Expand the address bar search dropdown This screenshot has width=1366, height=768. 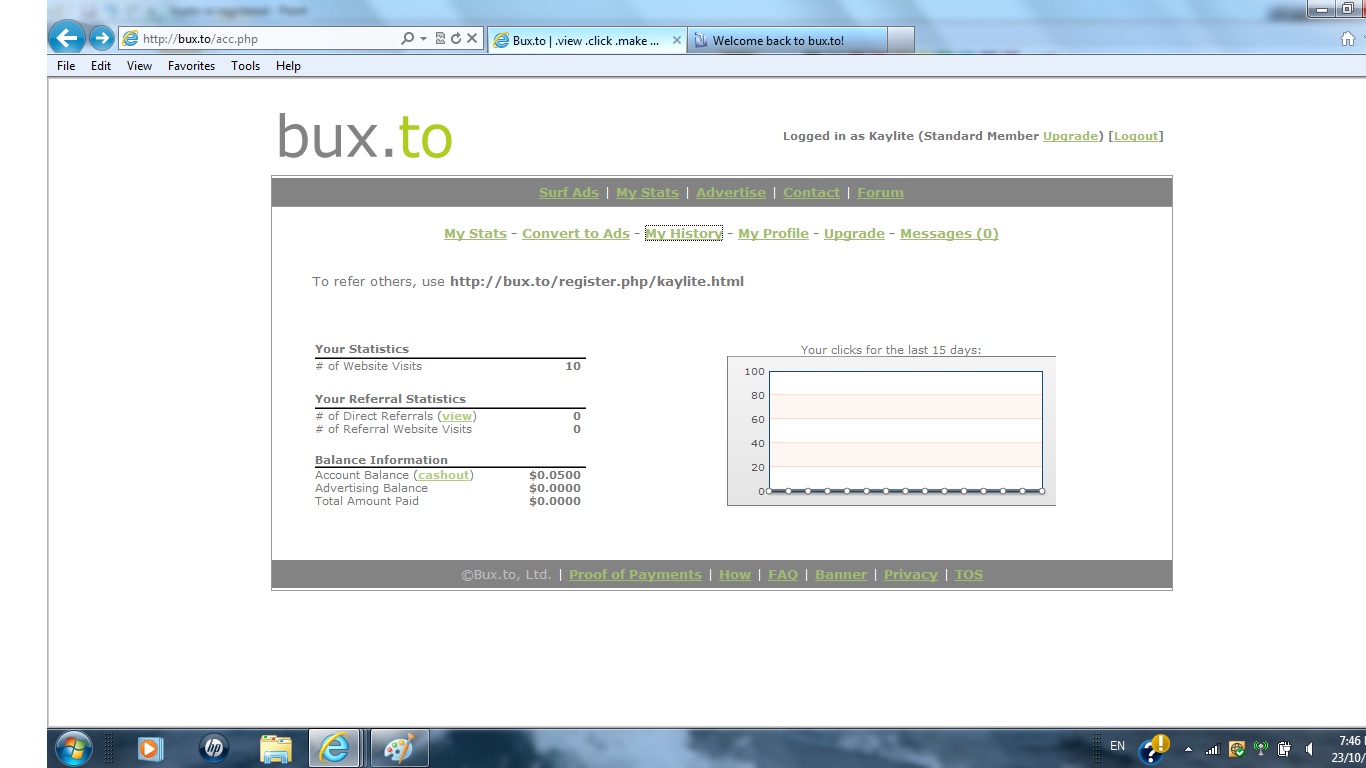tap(423, 40)
